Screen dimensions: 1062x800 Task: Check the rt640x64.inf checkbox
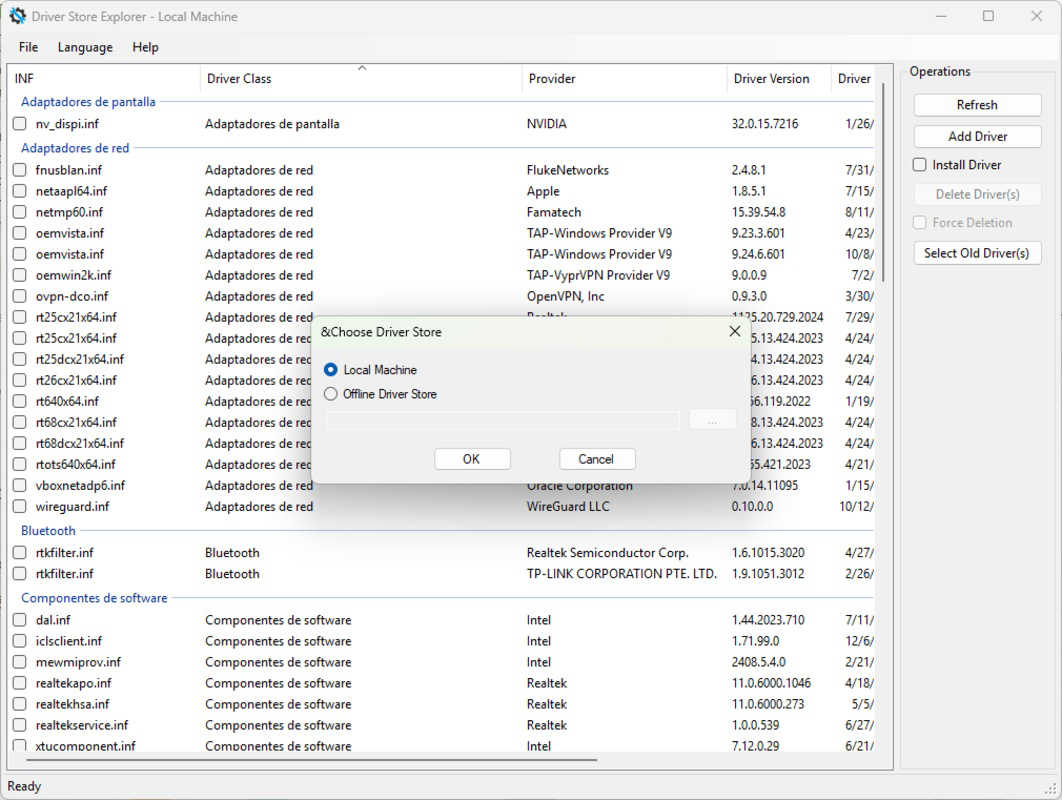[20, 401]
